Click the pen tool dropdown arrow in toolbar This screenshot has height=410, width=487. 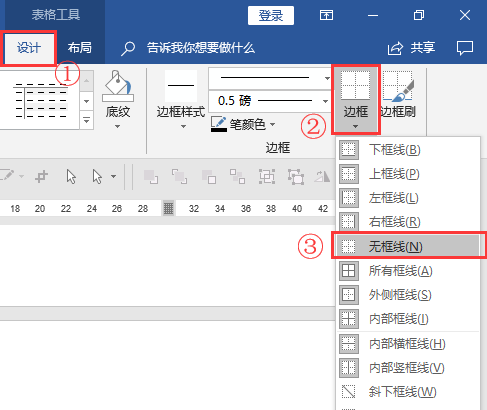click(21, 176)
